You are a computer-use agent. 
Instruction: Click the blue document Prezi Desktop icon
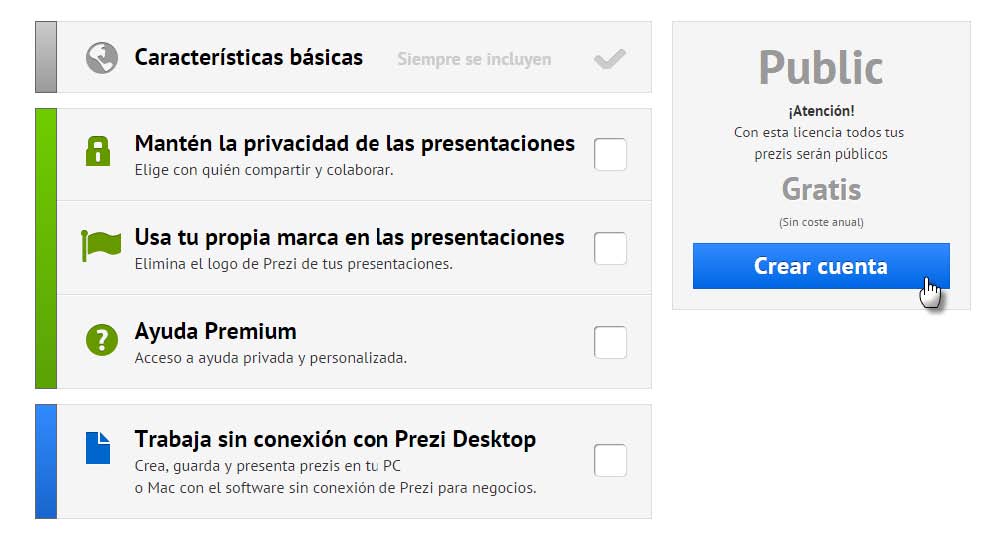[98, 447]
